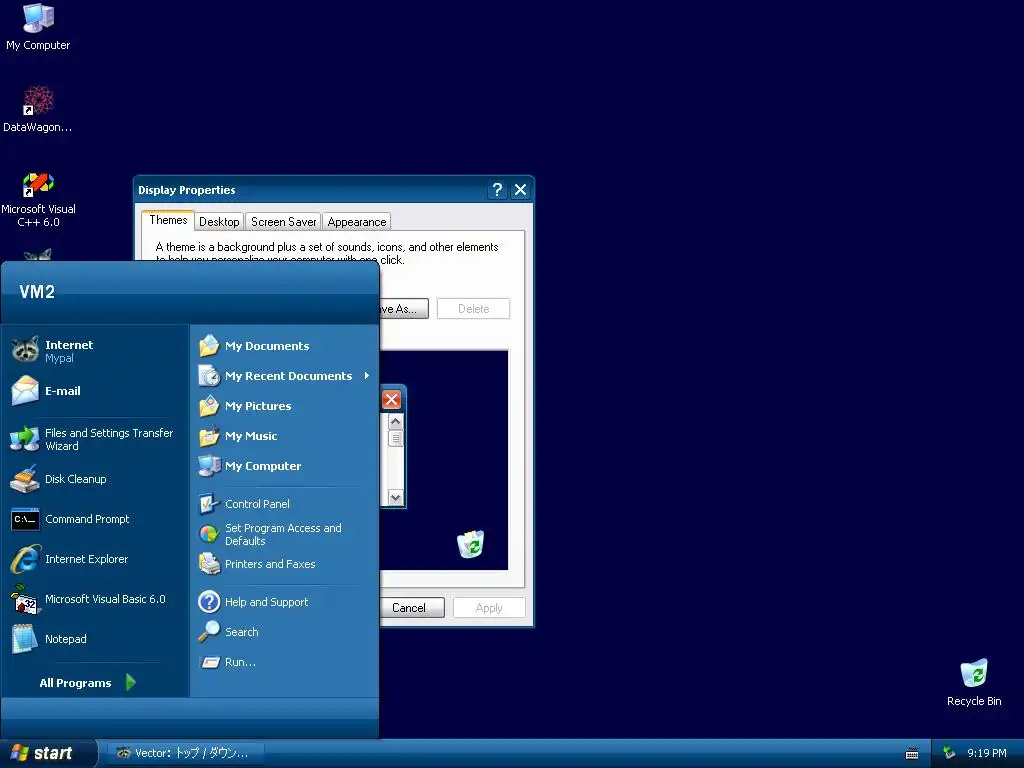Click the taskbar clock showing 9:19 PM
The width and height of the screenshot is (1024, 768).
[x=987, y=753]
